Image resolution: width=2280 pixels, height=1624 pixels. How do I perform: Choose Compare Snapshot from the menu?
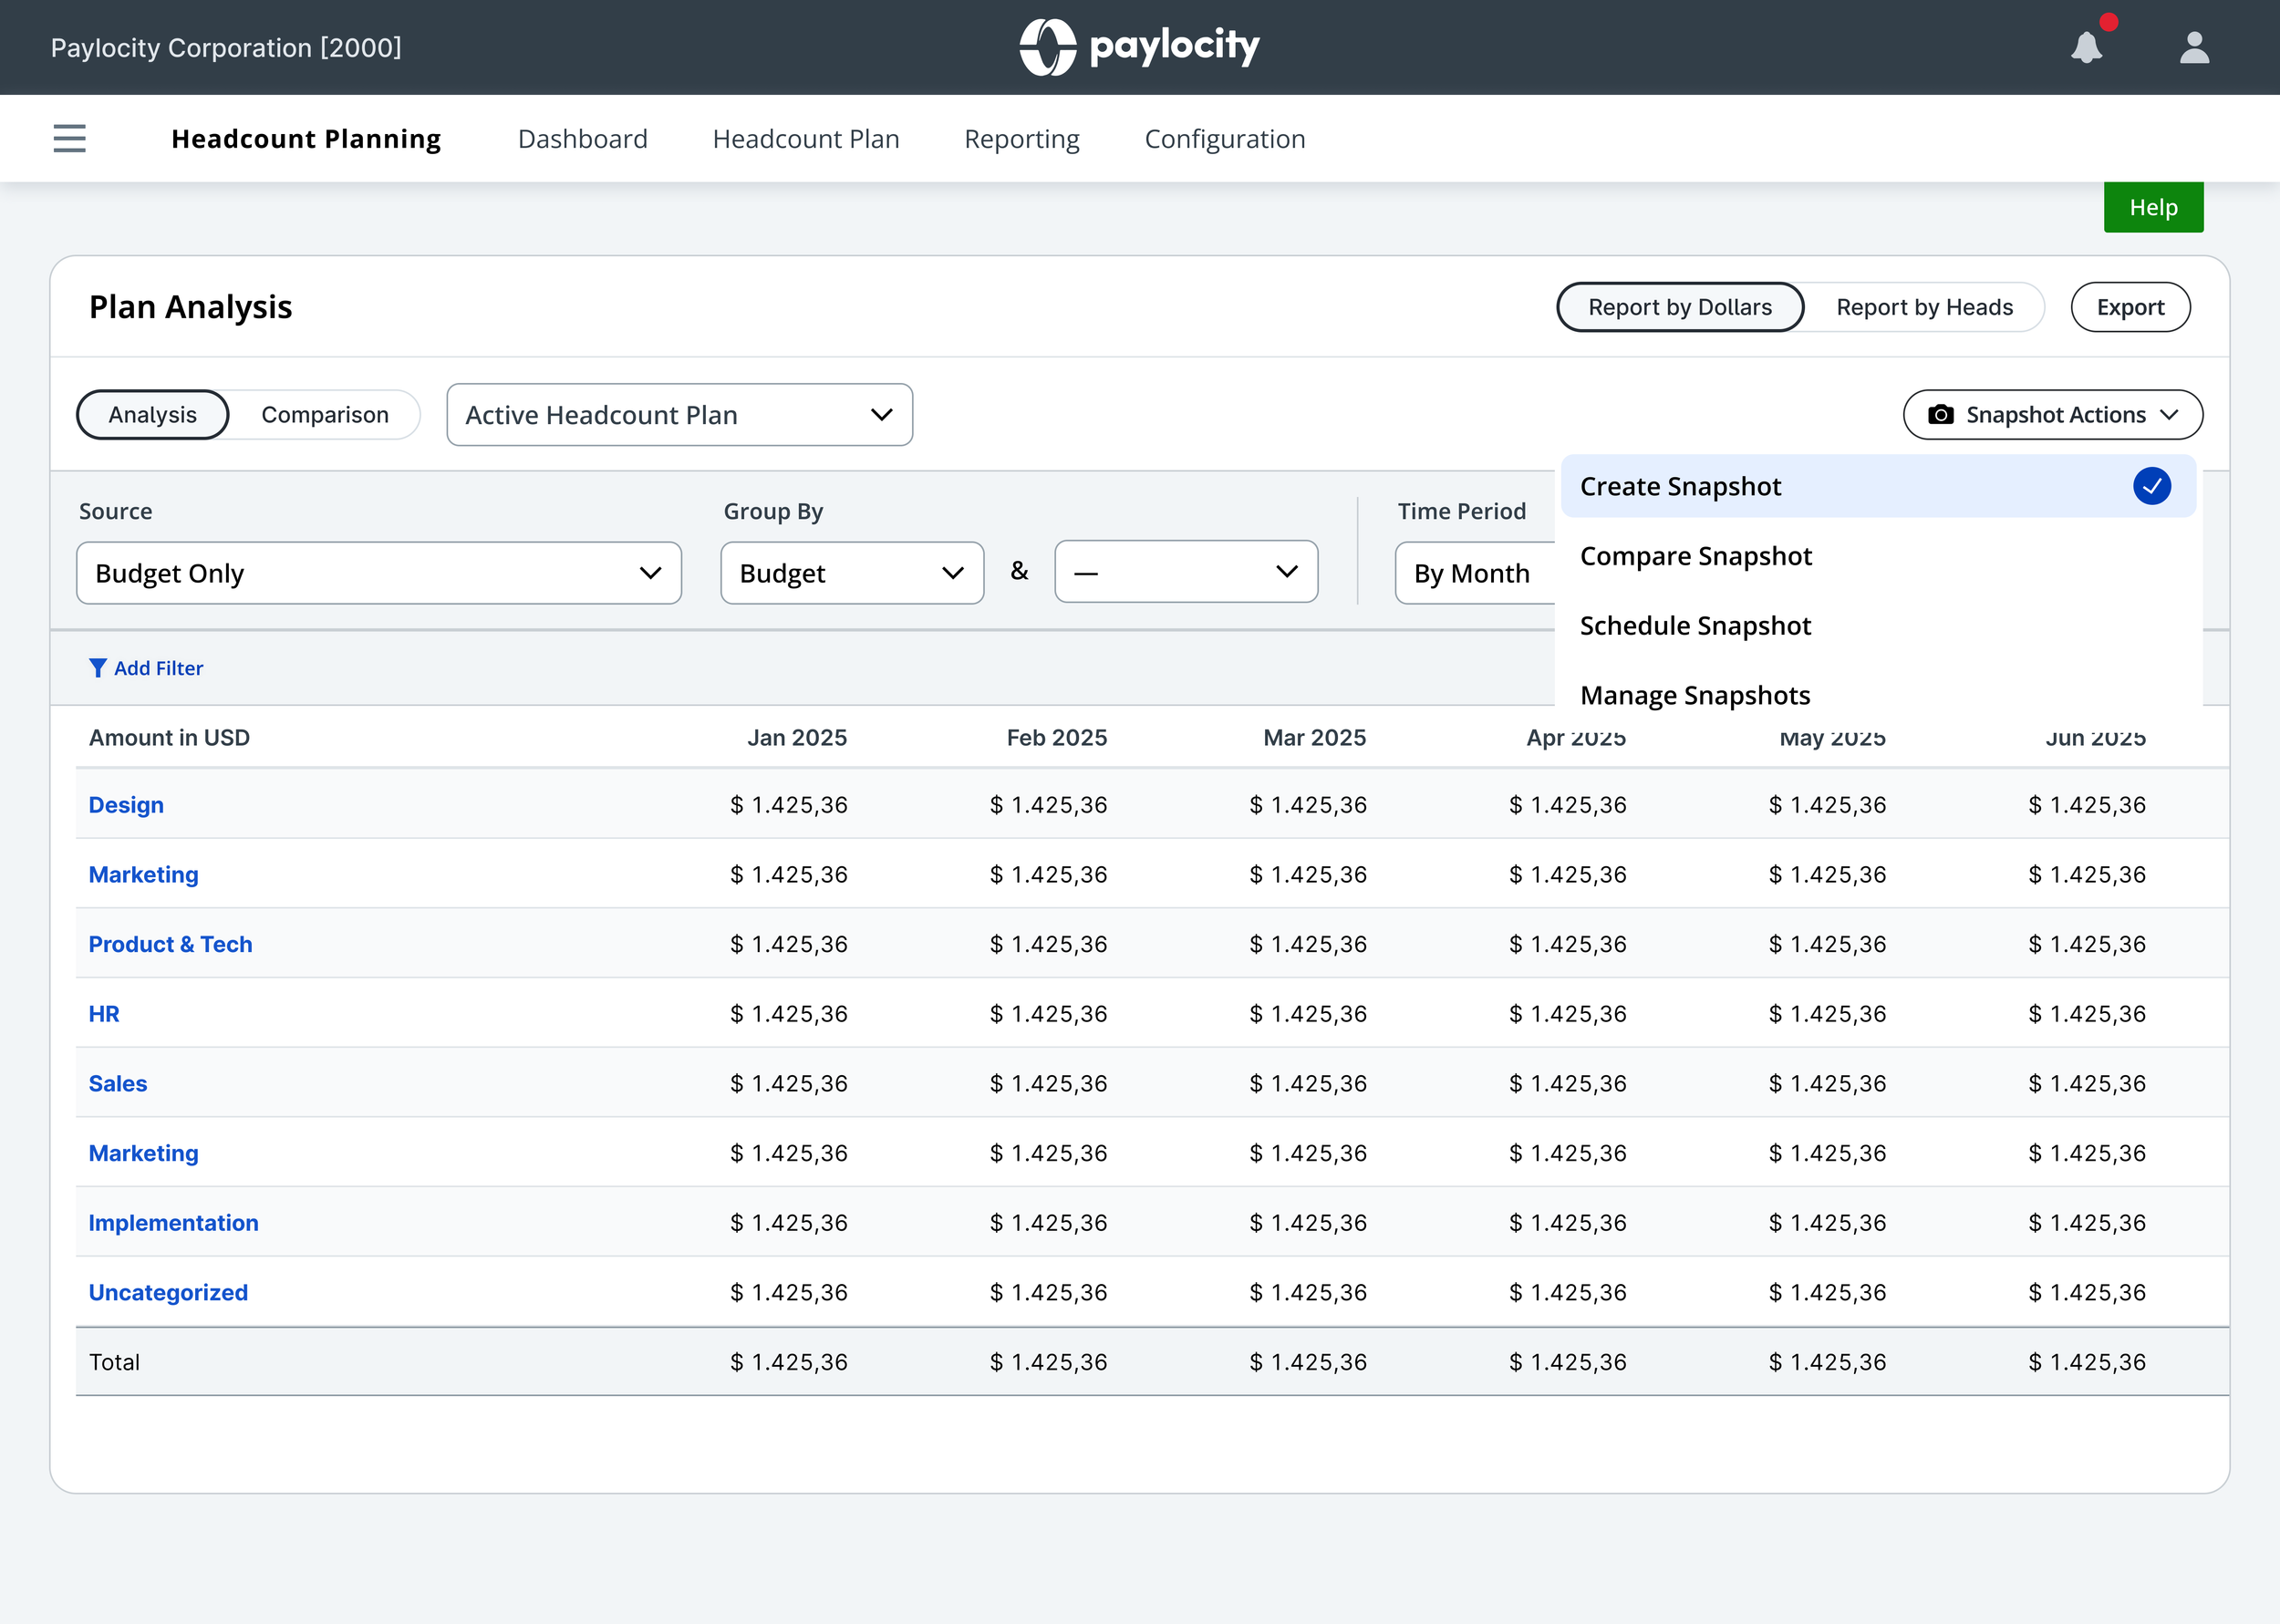(x=1695, y=556)
